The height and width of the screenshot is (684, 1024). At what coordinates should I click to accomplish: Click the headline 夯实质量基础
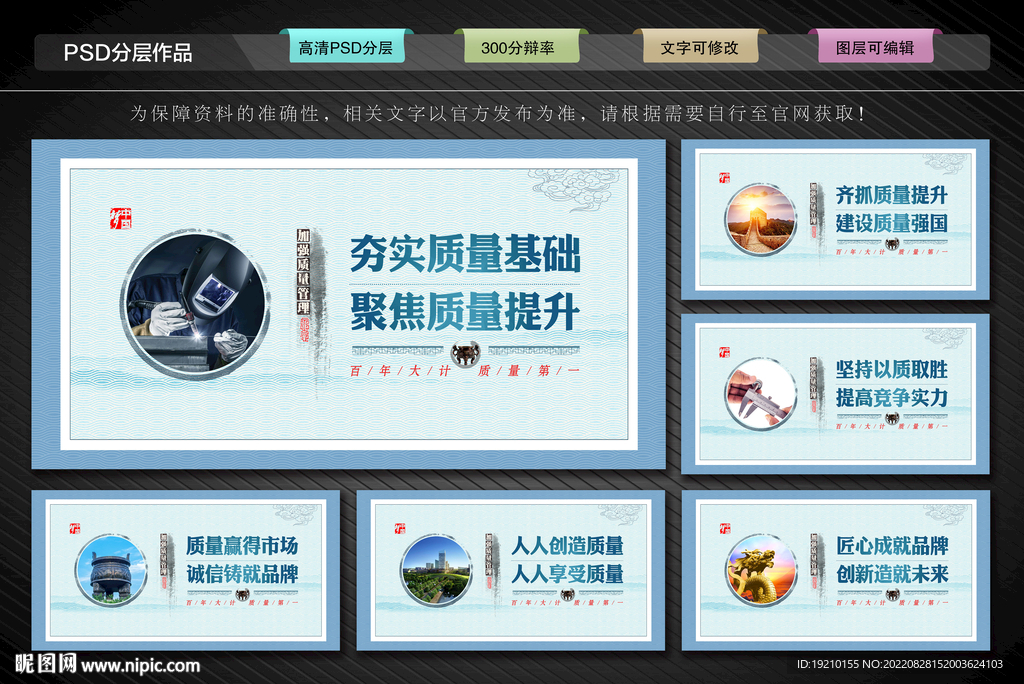[x=465, y=253]
